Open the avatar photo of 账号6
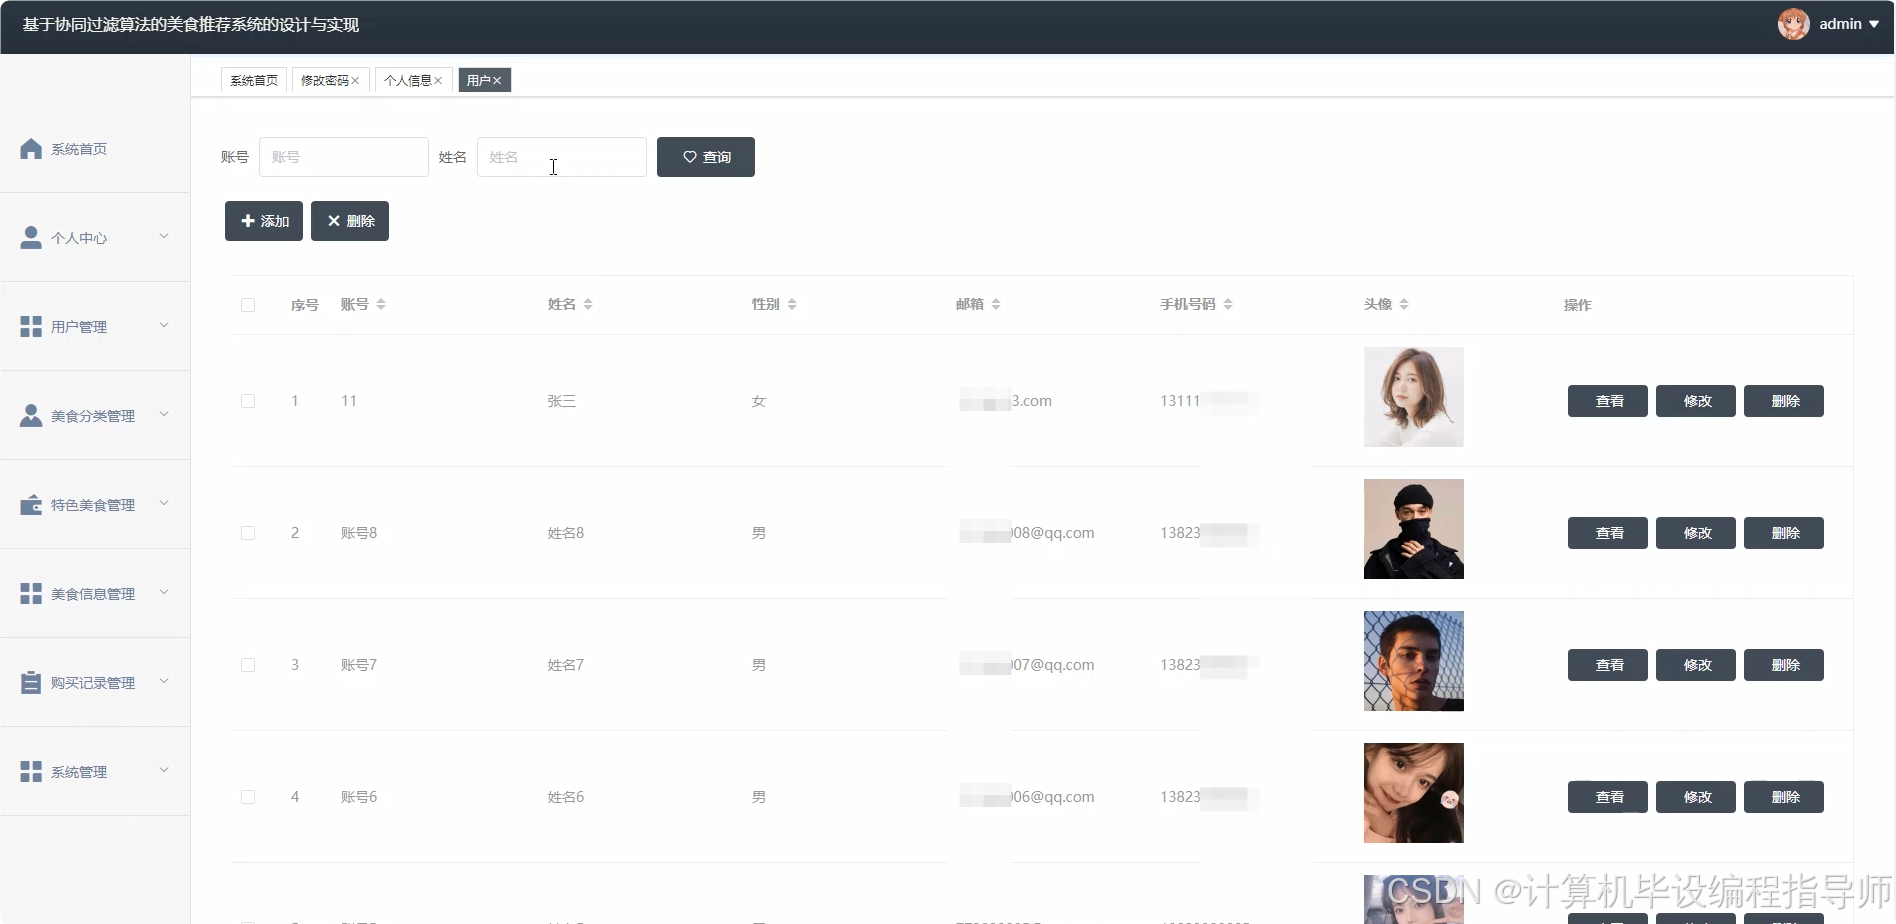1896x924 pixels. [1414, 793]
